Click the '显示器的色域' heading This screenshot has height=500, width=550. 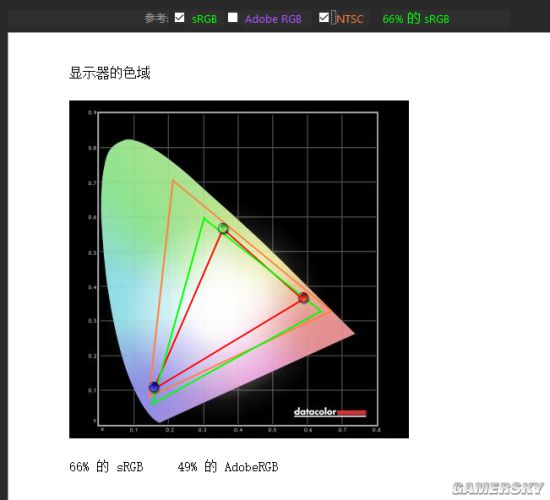click(x=110, y=73)
